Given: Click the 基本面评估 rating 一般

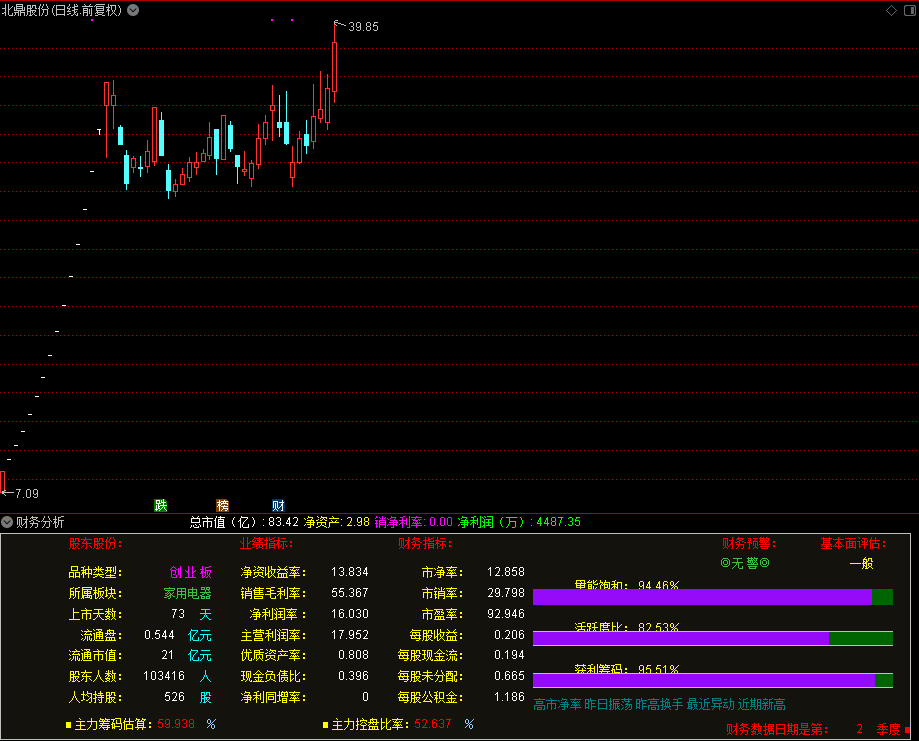Looking at the screenshot, I should tap(862, 563).
